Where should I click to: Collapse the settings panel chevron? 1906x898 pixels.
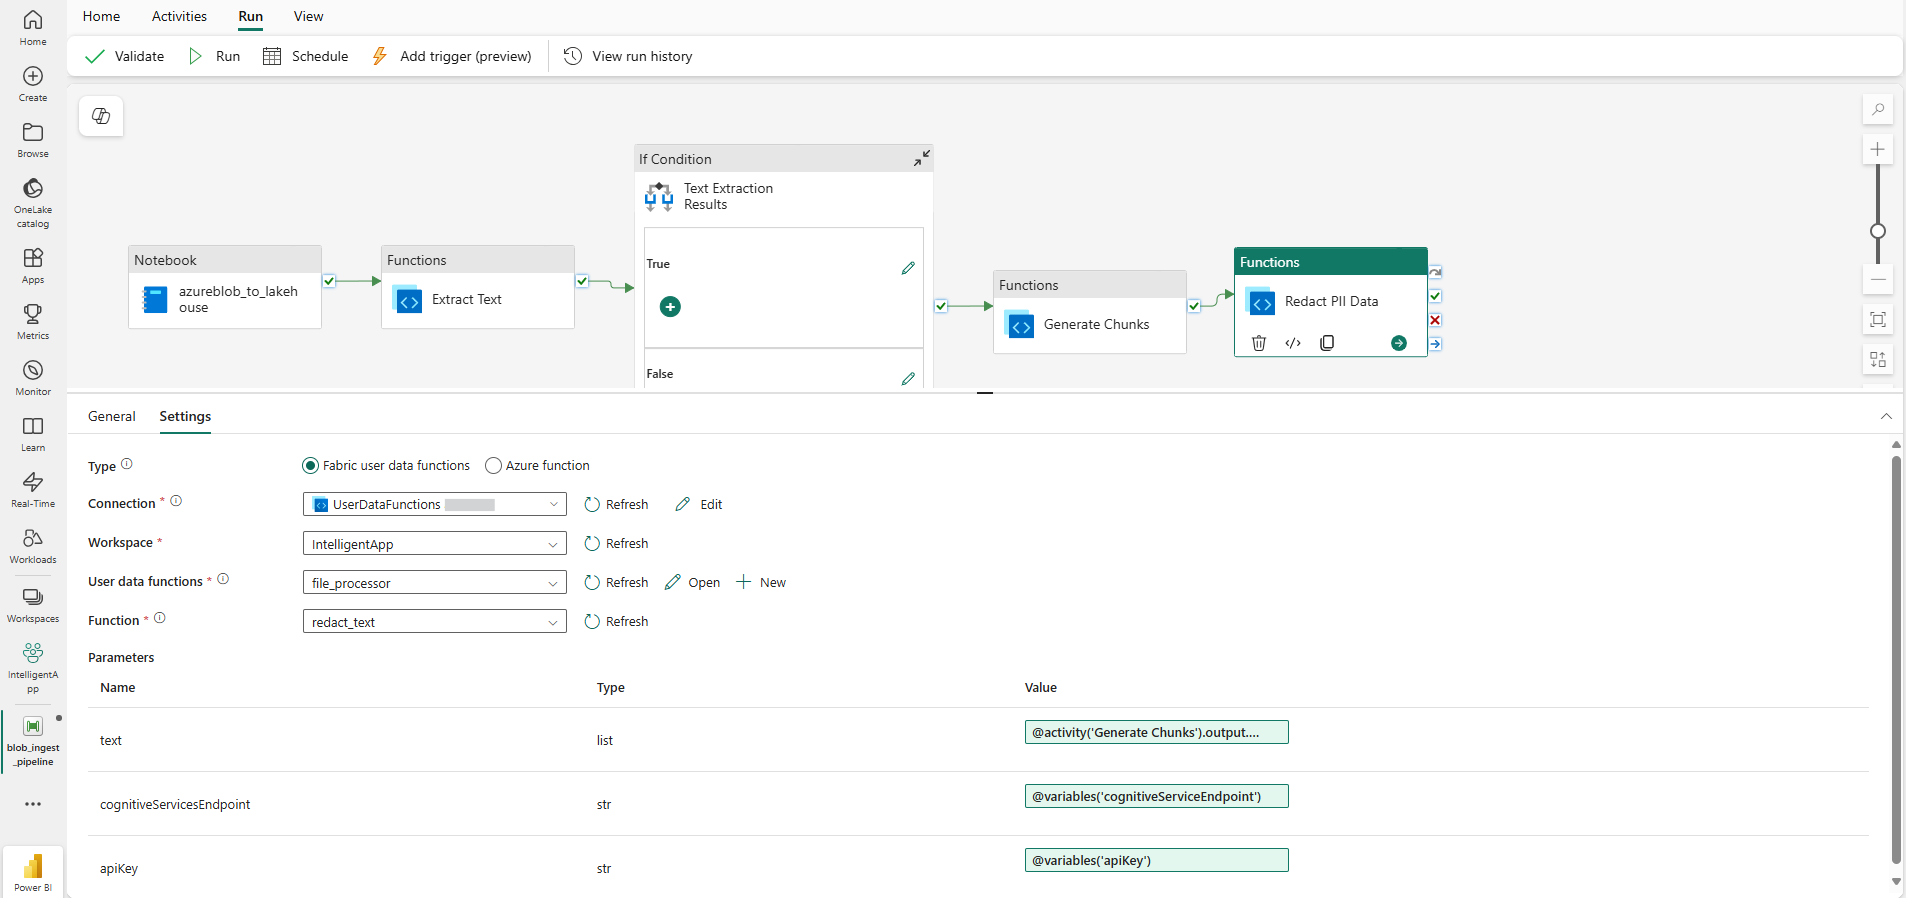(1886, 416)
